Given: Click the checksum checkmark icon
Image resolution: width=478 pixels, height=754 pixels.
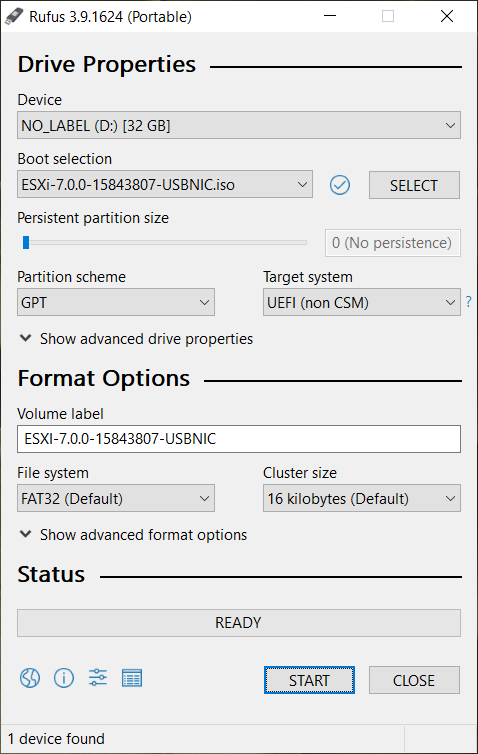Looking at the screenshot, I should point(340,185).
